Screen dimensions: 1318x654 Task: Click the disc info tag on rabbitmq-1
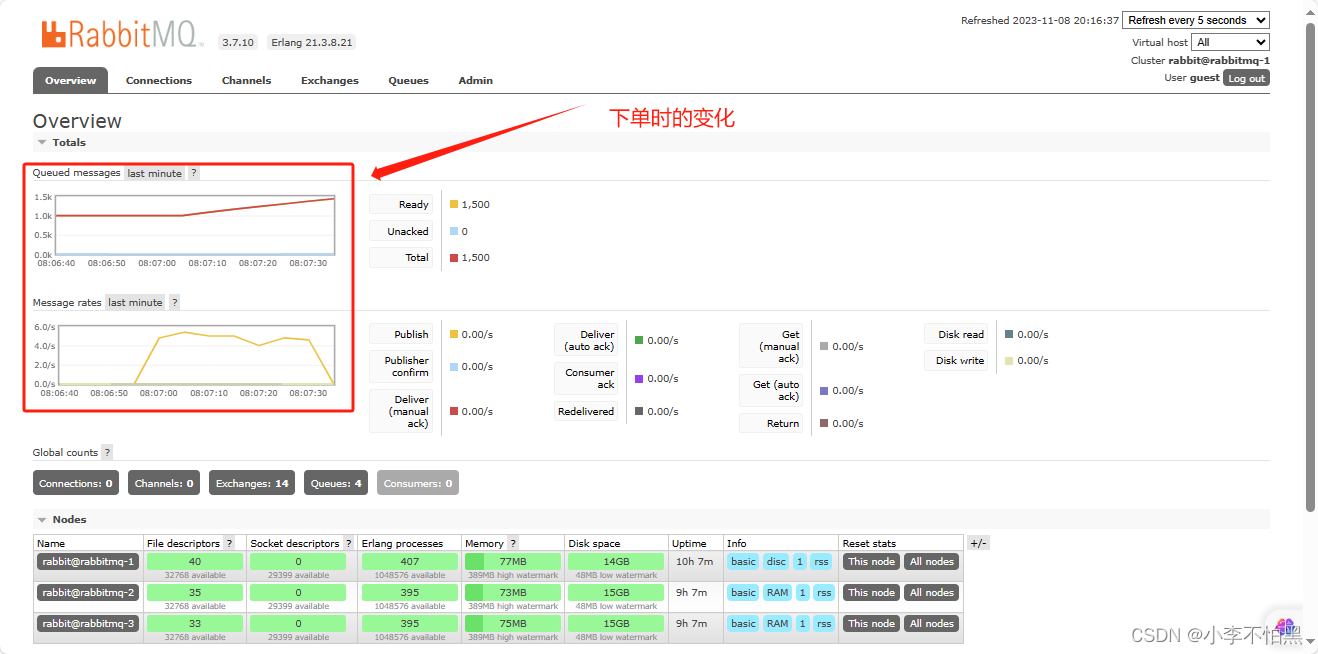pos(776,562)
